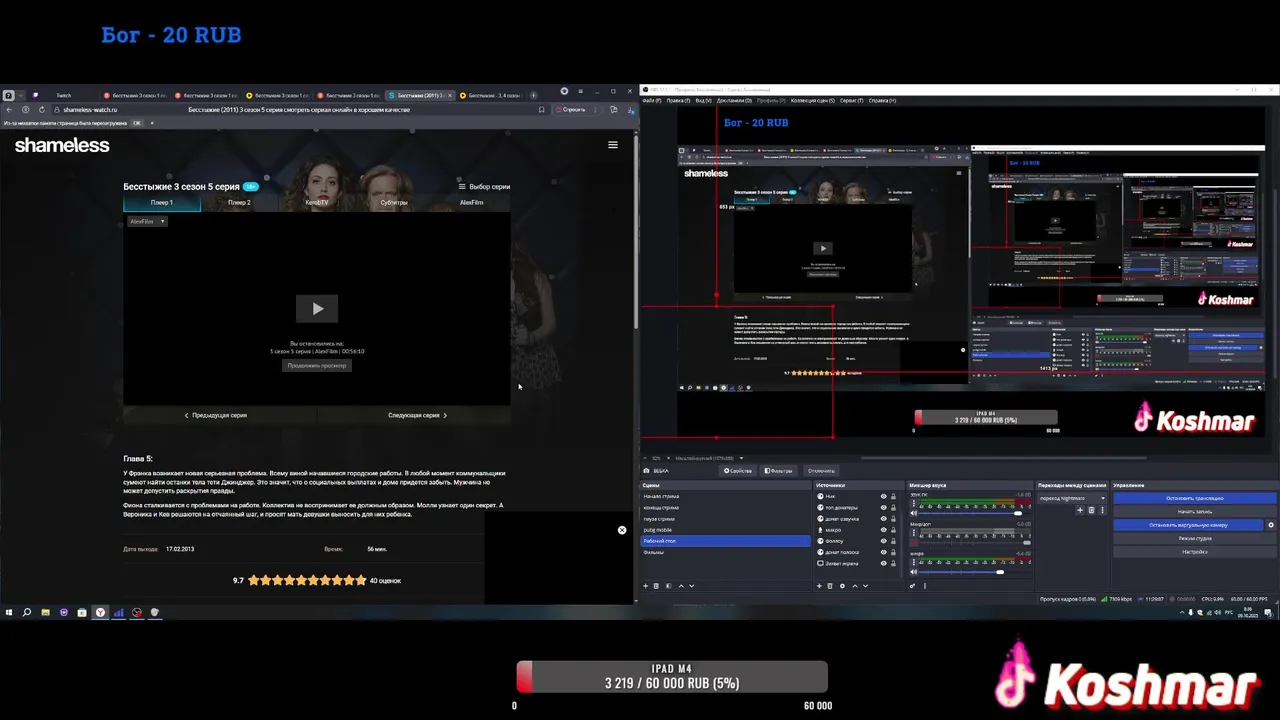This screenshot has height=720, width=1280.
Task: Click Начать запись in OBS
Action: tap(1195, 511)
